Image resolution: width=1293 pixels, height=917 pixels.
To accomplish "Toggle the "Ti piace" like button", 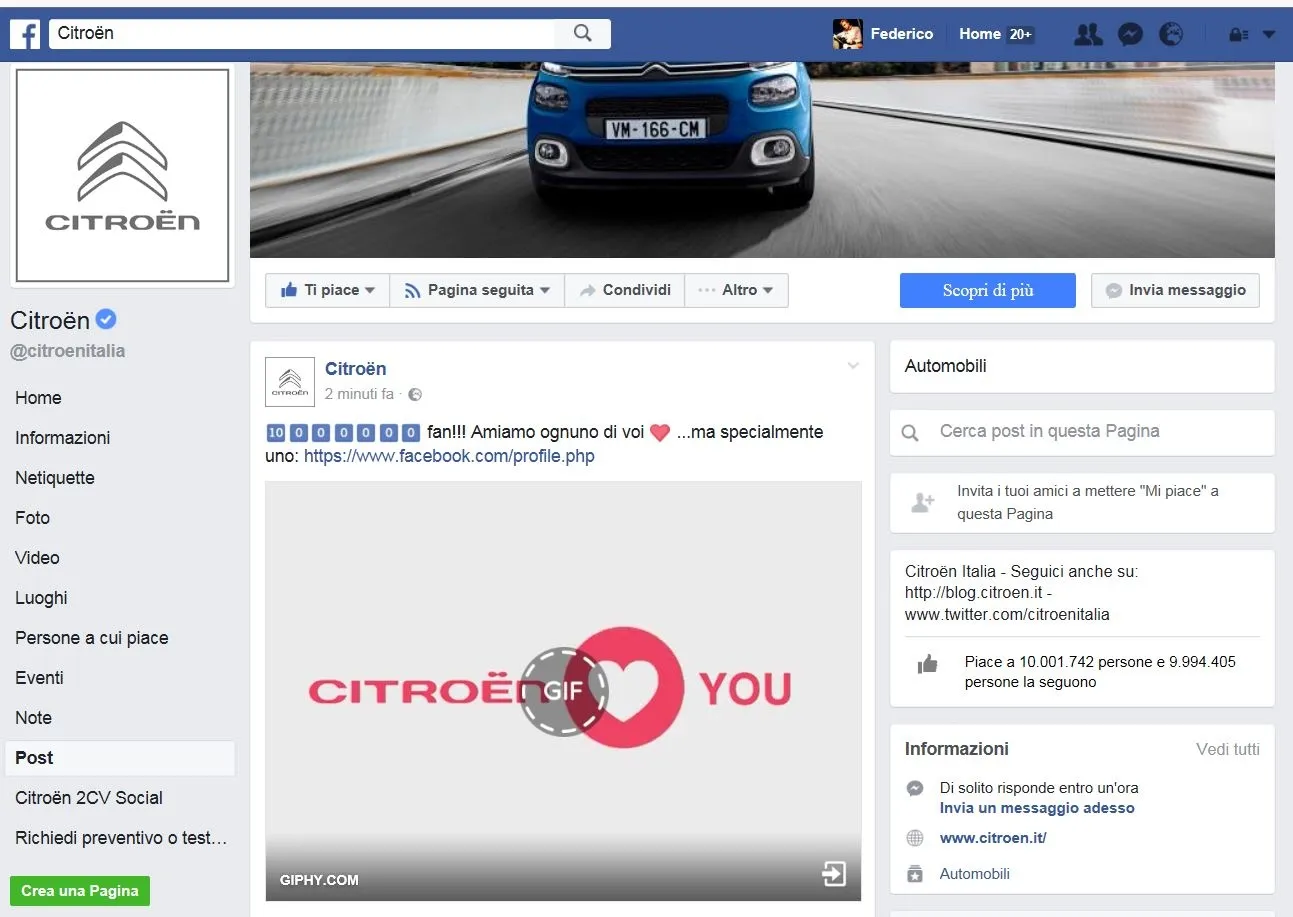I will tap(327, 290).
